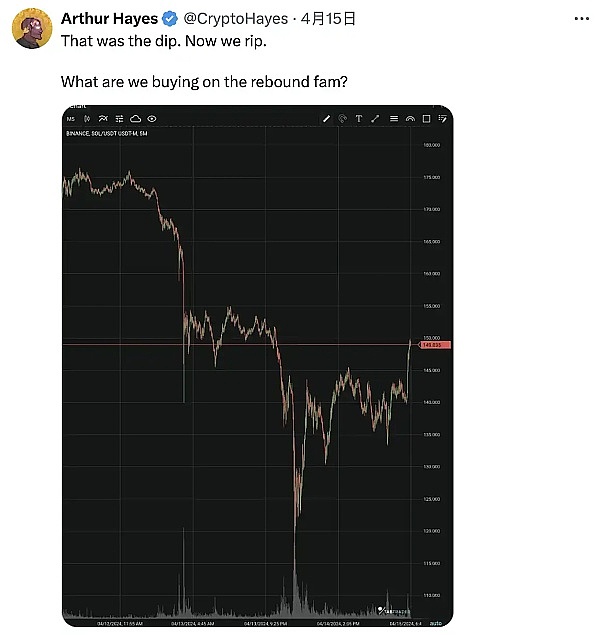The image size is (600, 635).
Task: Open the horizontal lines menu icon
Action: (x=393, y=118)
